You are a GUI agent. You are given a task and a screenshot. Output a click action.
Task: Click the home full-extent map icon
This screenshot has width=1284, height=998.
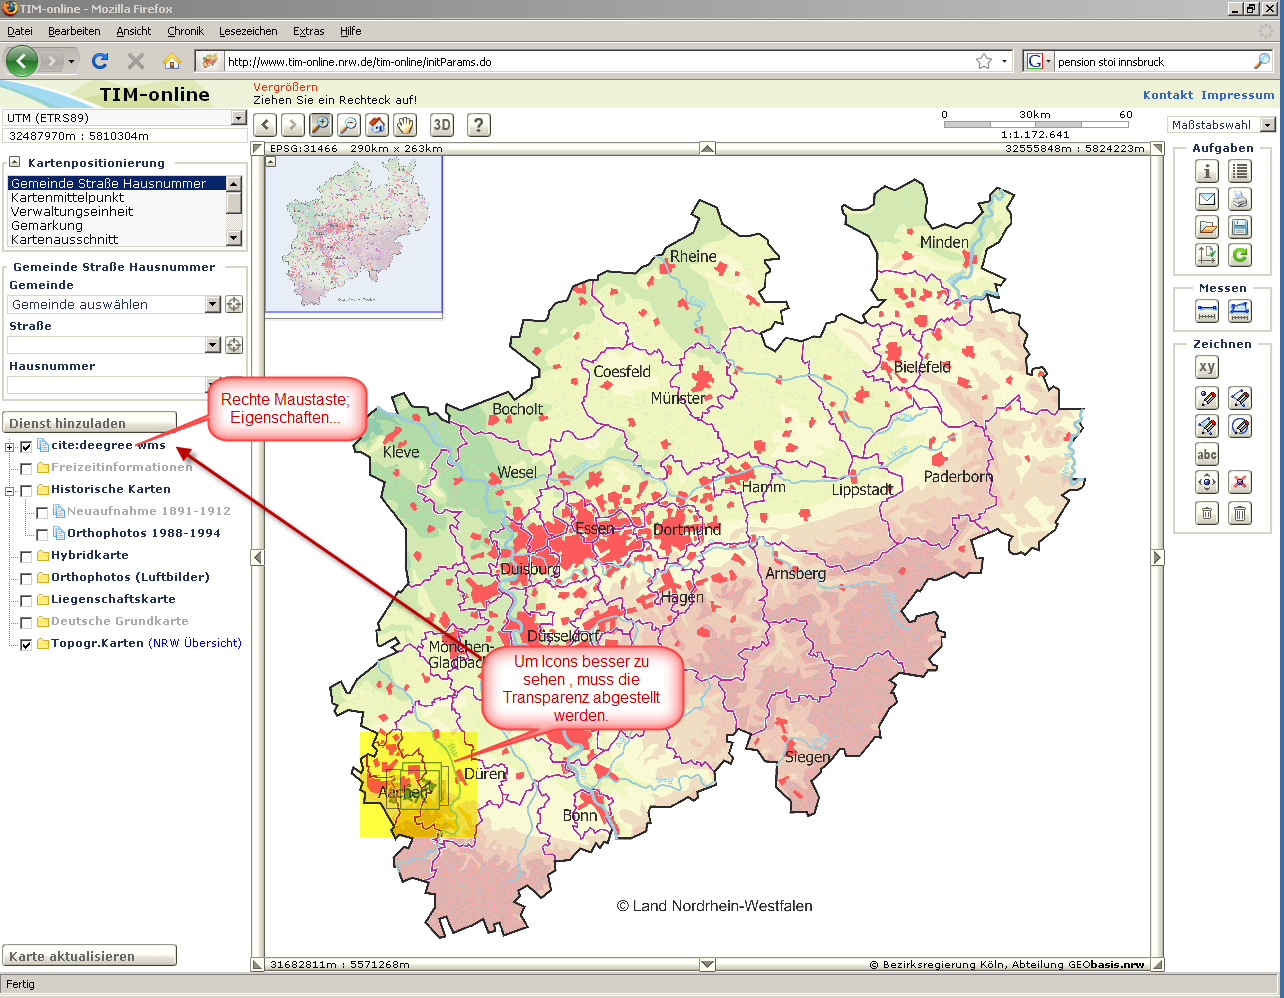[x=377, y=125]
